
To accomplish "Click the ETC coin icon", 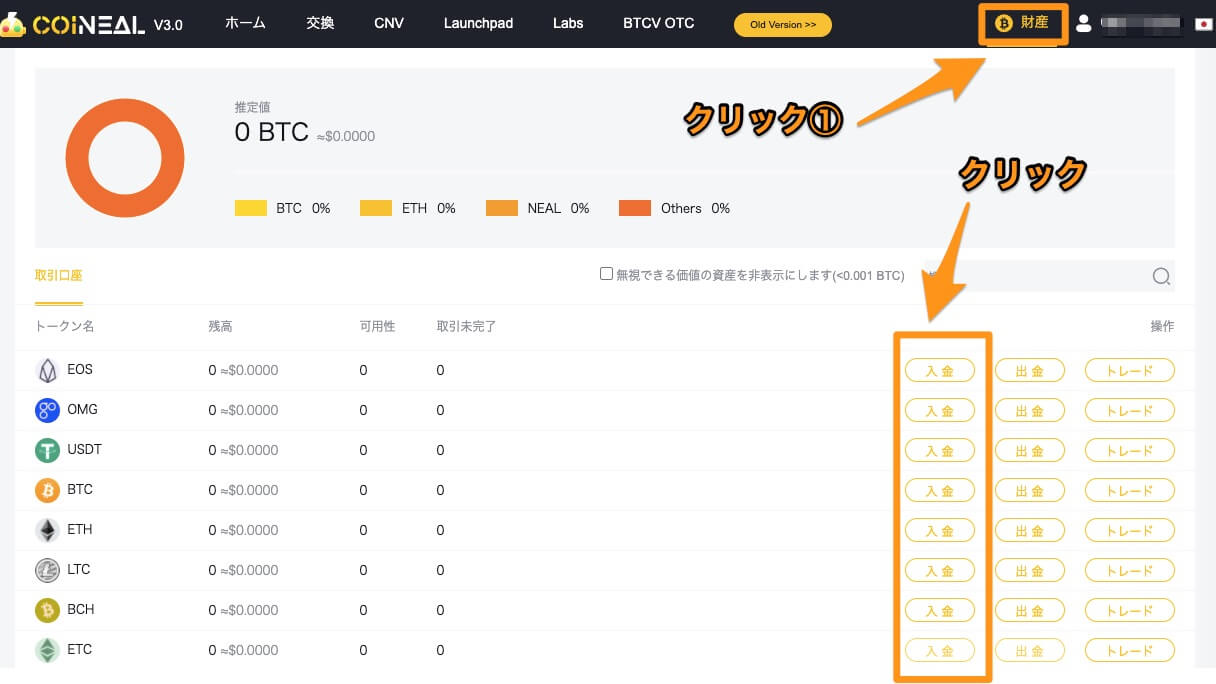I will click(47, 650).
